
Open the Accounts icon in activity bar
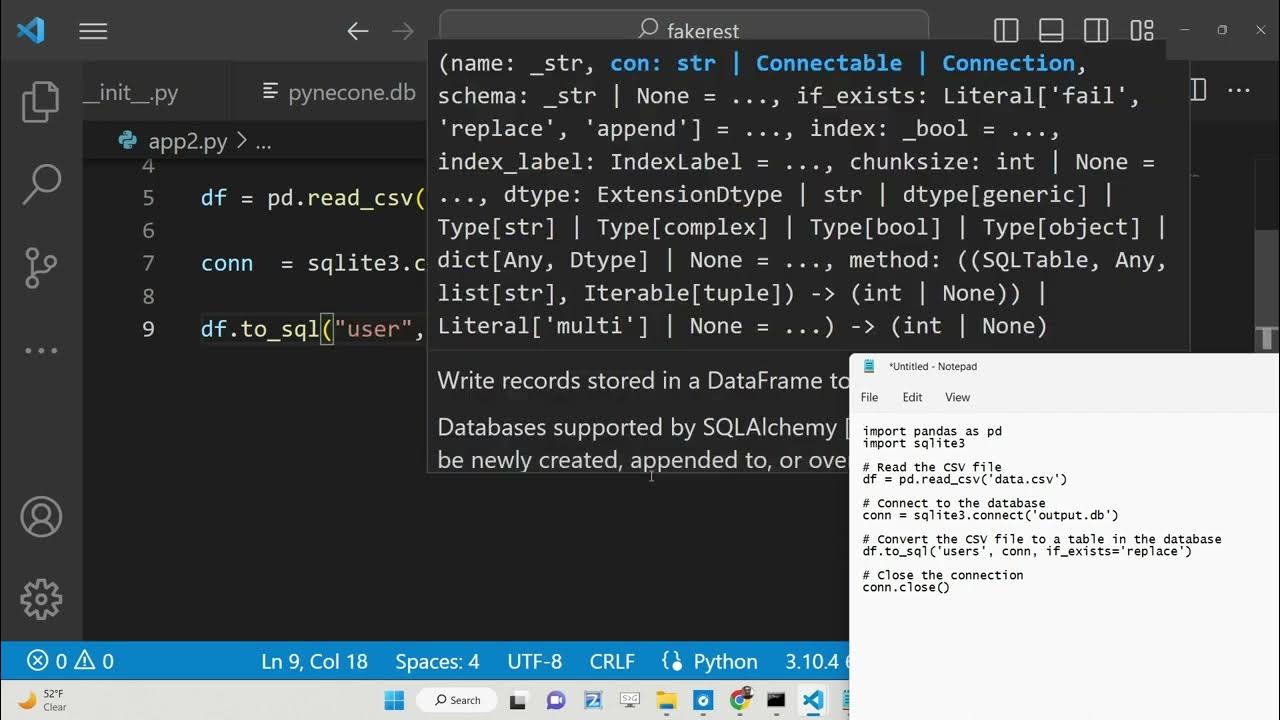[x=41, y=517]
